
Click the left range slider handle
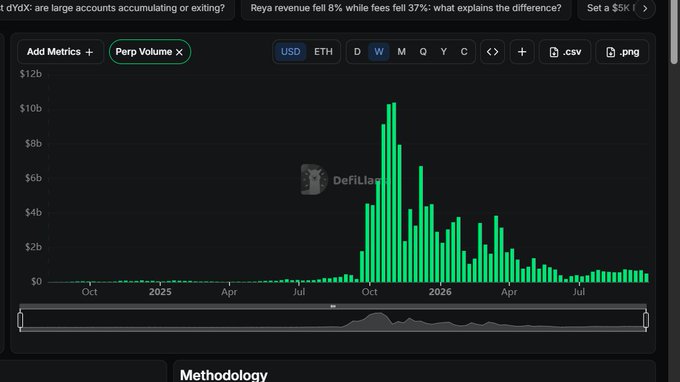20,320
